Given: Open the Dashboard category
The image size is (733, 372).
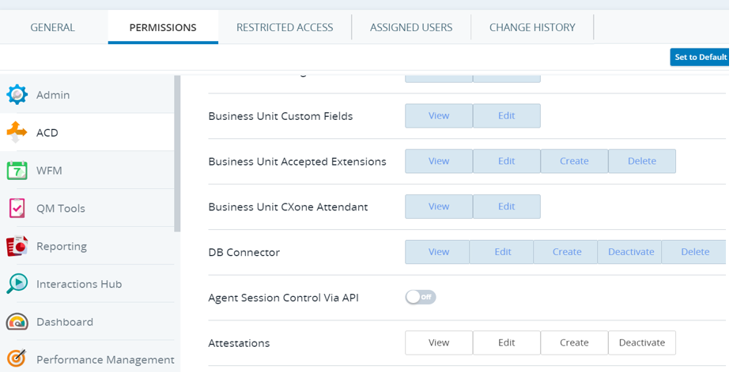Looking at the screenshot, I should click(87, 322).
